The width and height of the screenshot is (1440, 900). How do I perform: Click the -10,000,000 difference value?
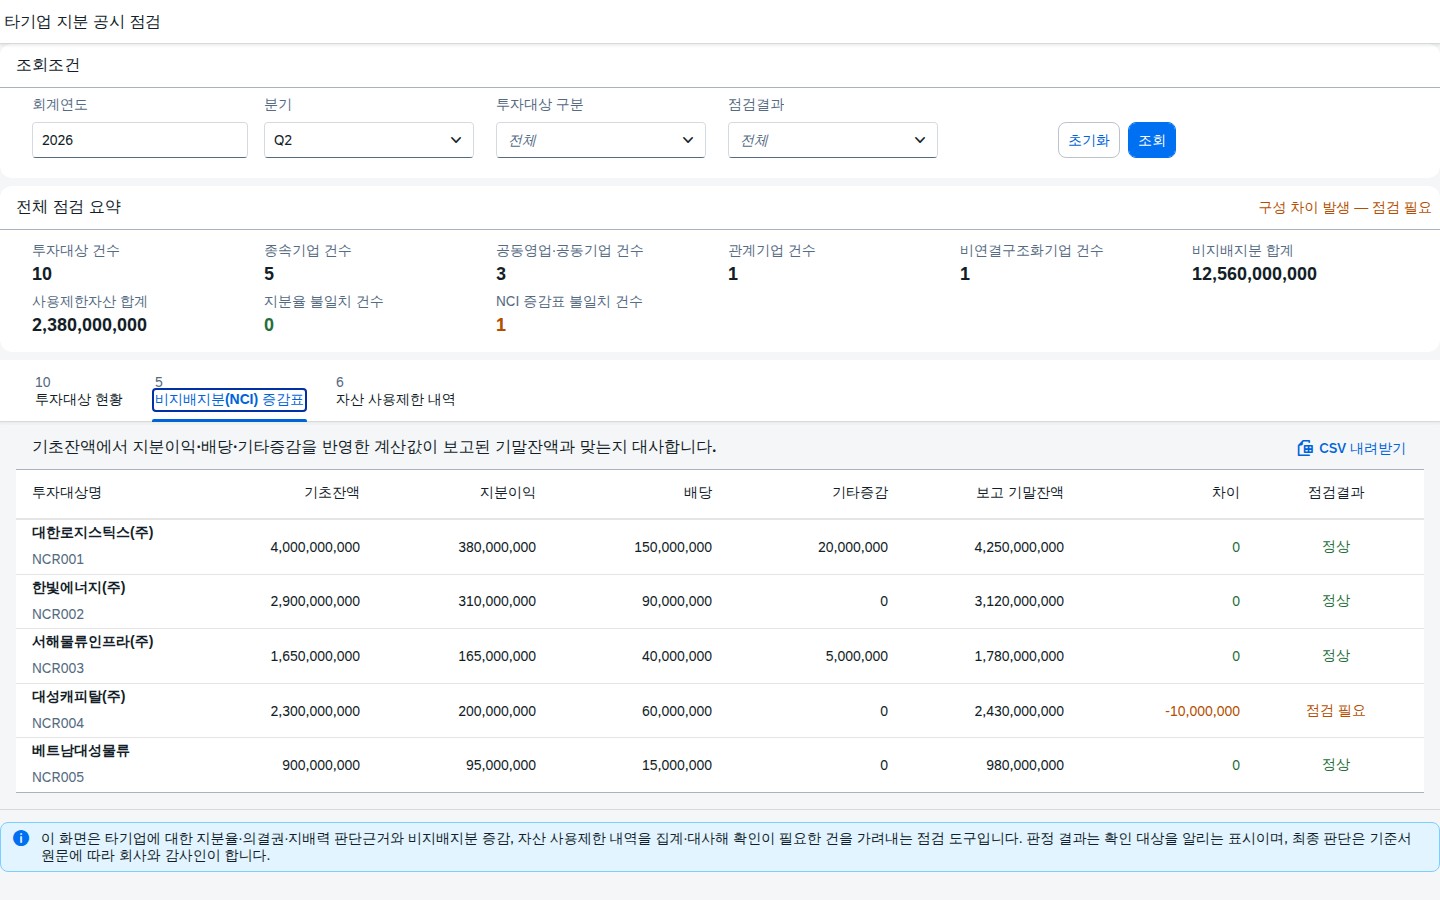(1202, 711)
